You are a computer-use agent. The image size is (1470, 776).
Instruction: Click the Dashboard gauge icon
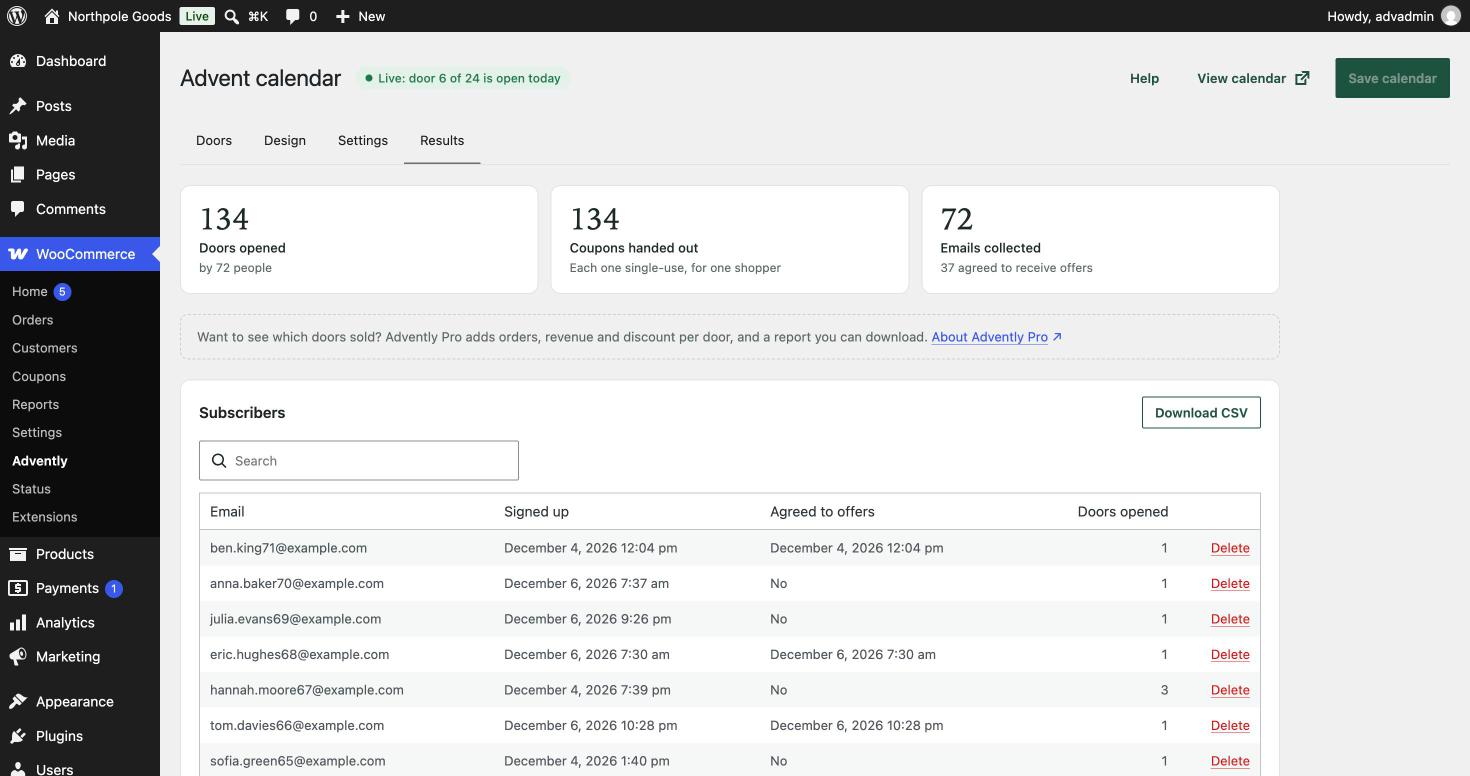coord(18,61)
